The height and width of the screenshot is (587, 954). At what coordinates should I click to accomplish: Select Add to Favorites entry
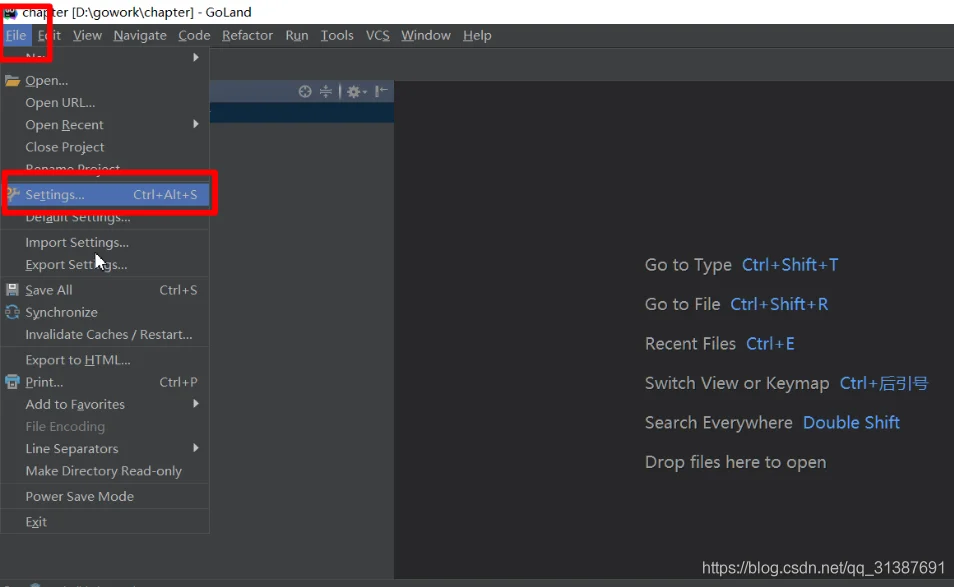coord(105,405)
